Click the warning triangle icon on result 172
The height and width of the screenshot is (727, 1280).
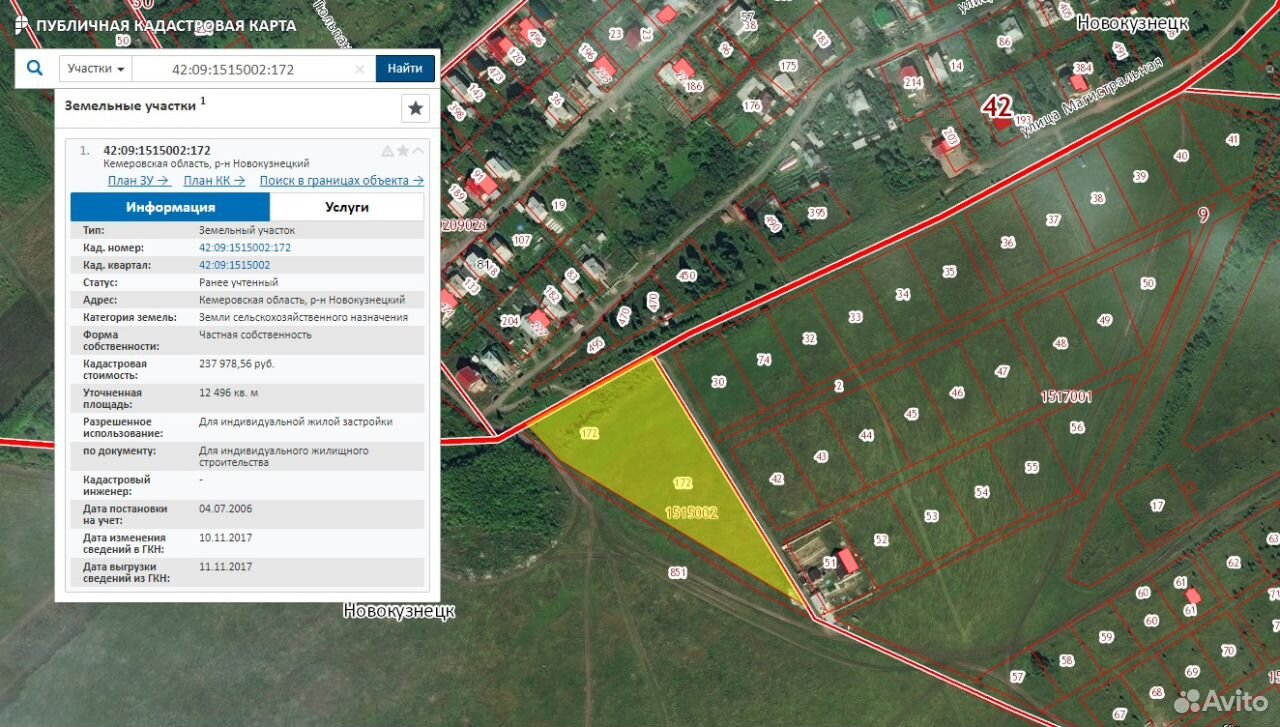387,151
